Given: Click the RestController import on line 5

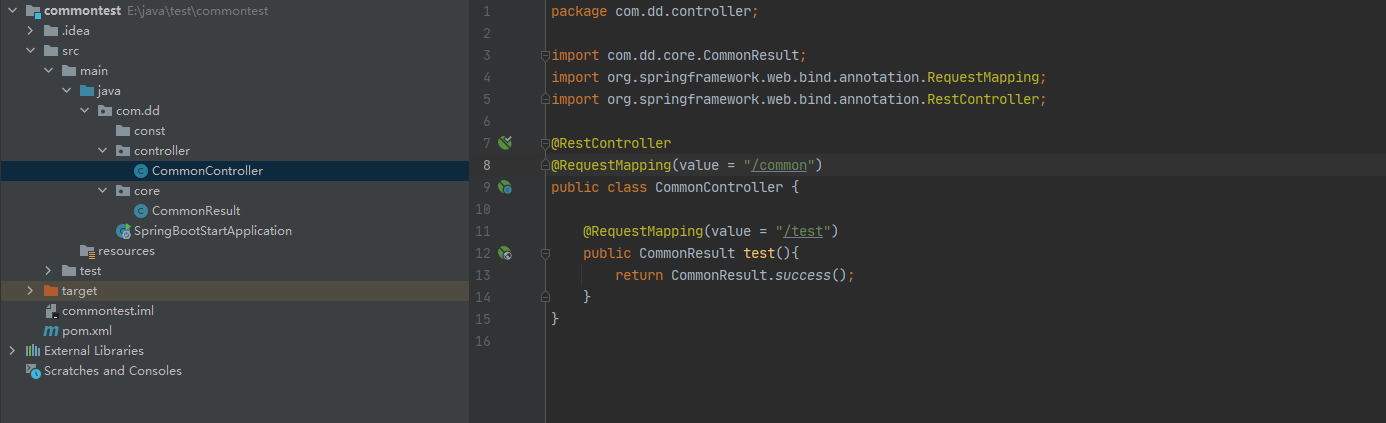Looking at the screenshot, I should coord(799,99).
